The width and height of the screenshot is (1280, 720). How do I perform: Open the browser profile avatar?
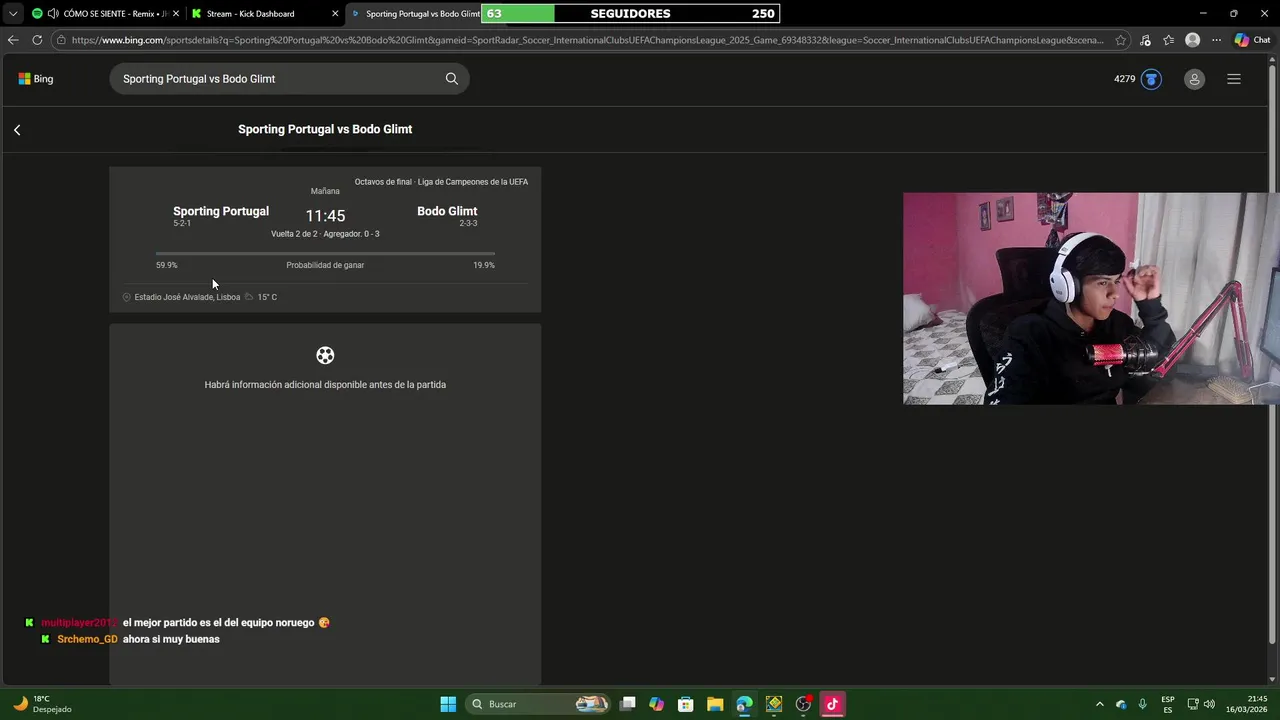(1192, 40)
